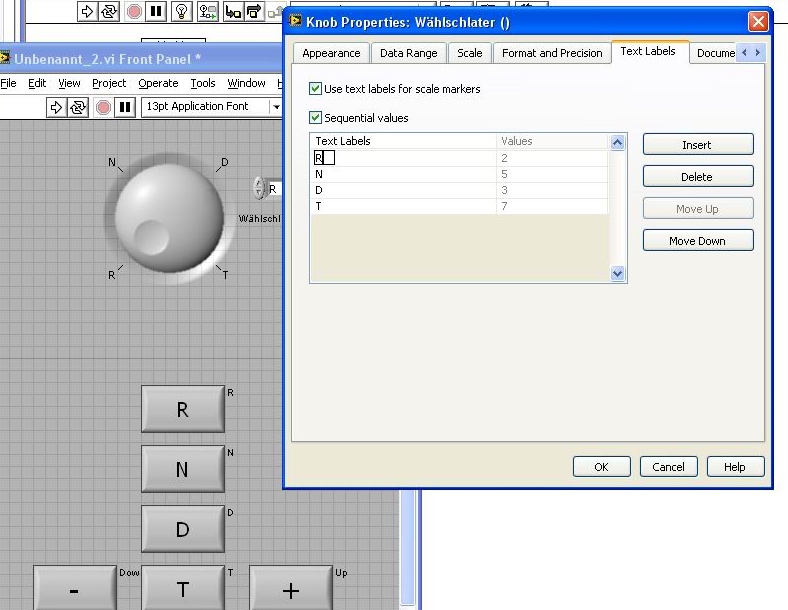
Task: Open the Tools menu
Action: click(203, 83)
